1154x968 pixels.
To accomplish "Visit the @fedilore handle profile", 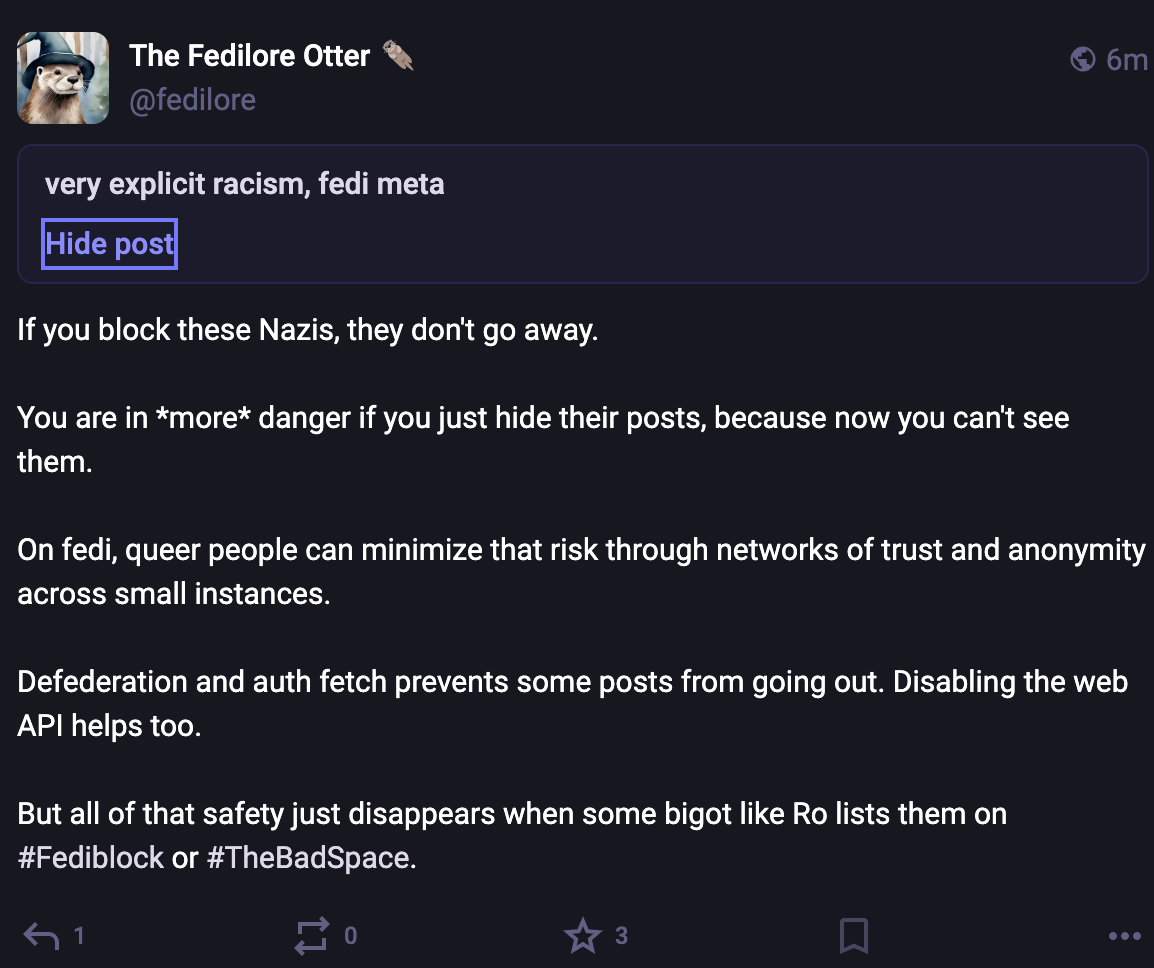I will [192, 100].
